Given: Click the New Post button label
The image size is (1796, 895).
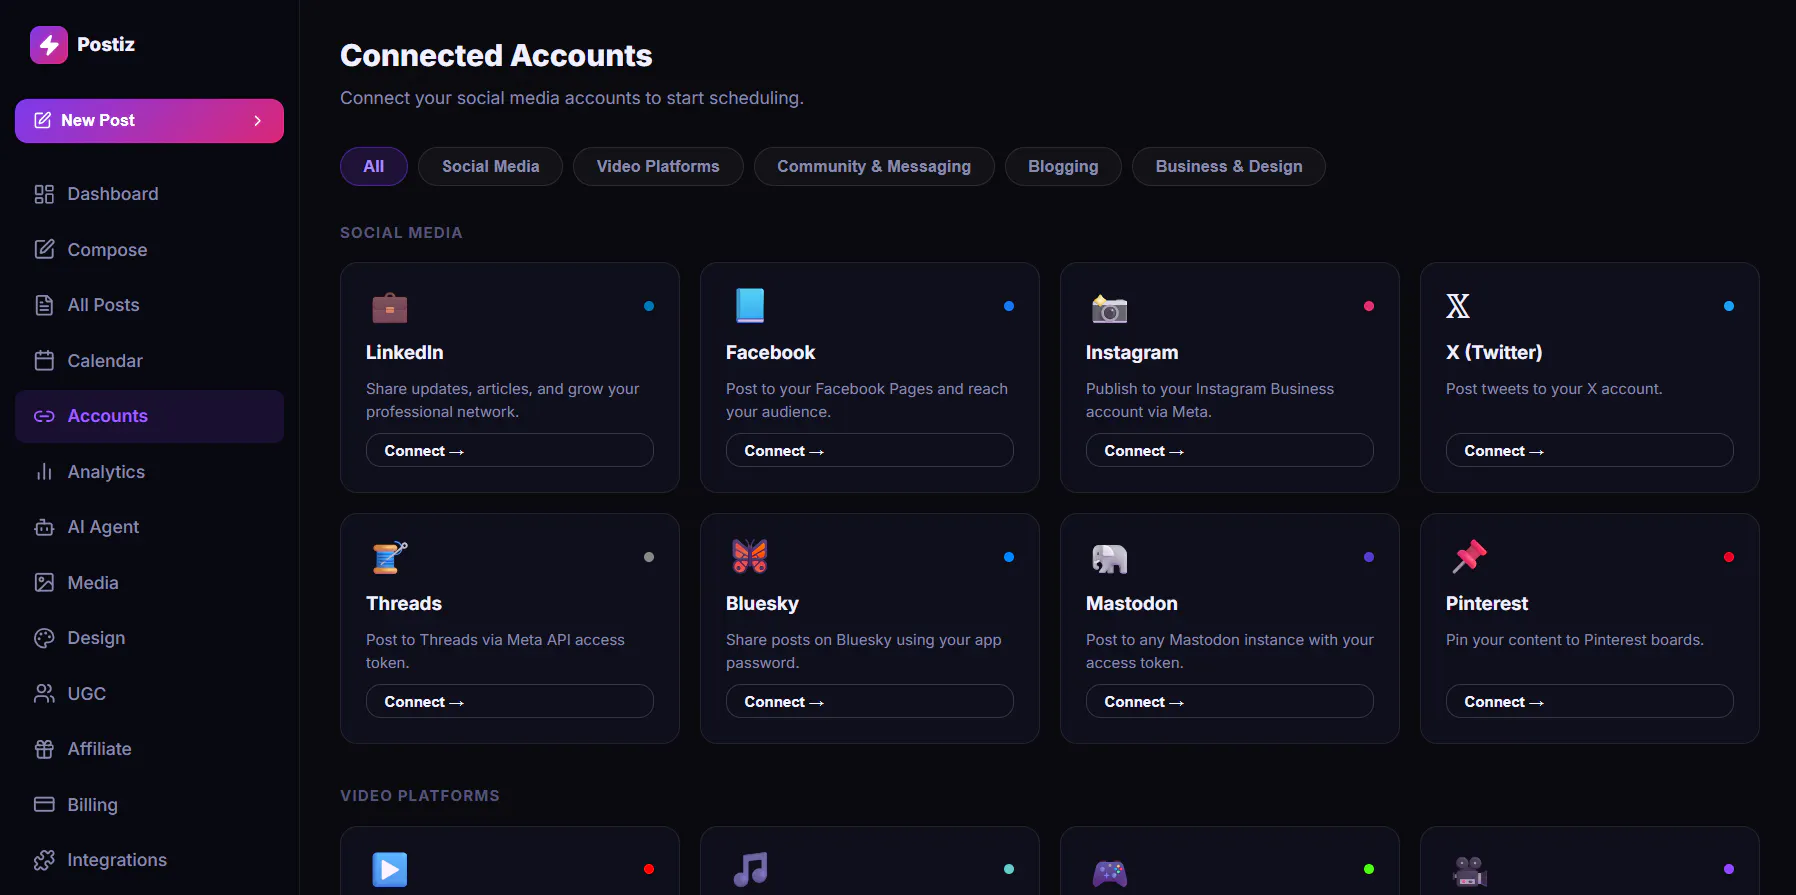Looking at the screenshot, I should tap(98, 120).
